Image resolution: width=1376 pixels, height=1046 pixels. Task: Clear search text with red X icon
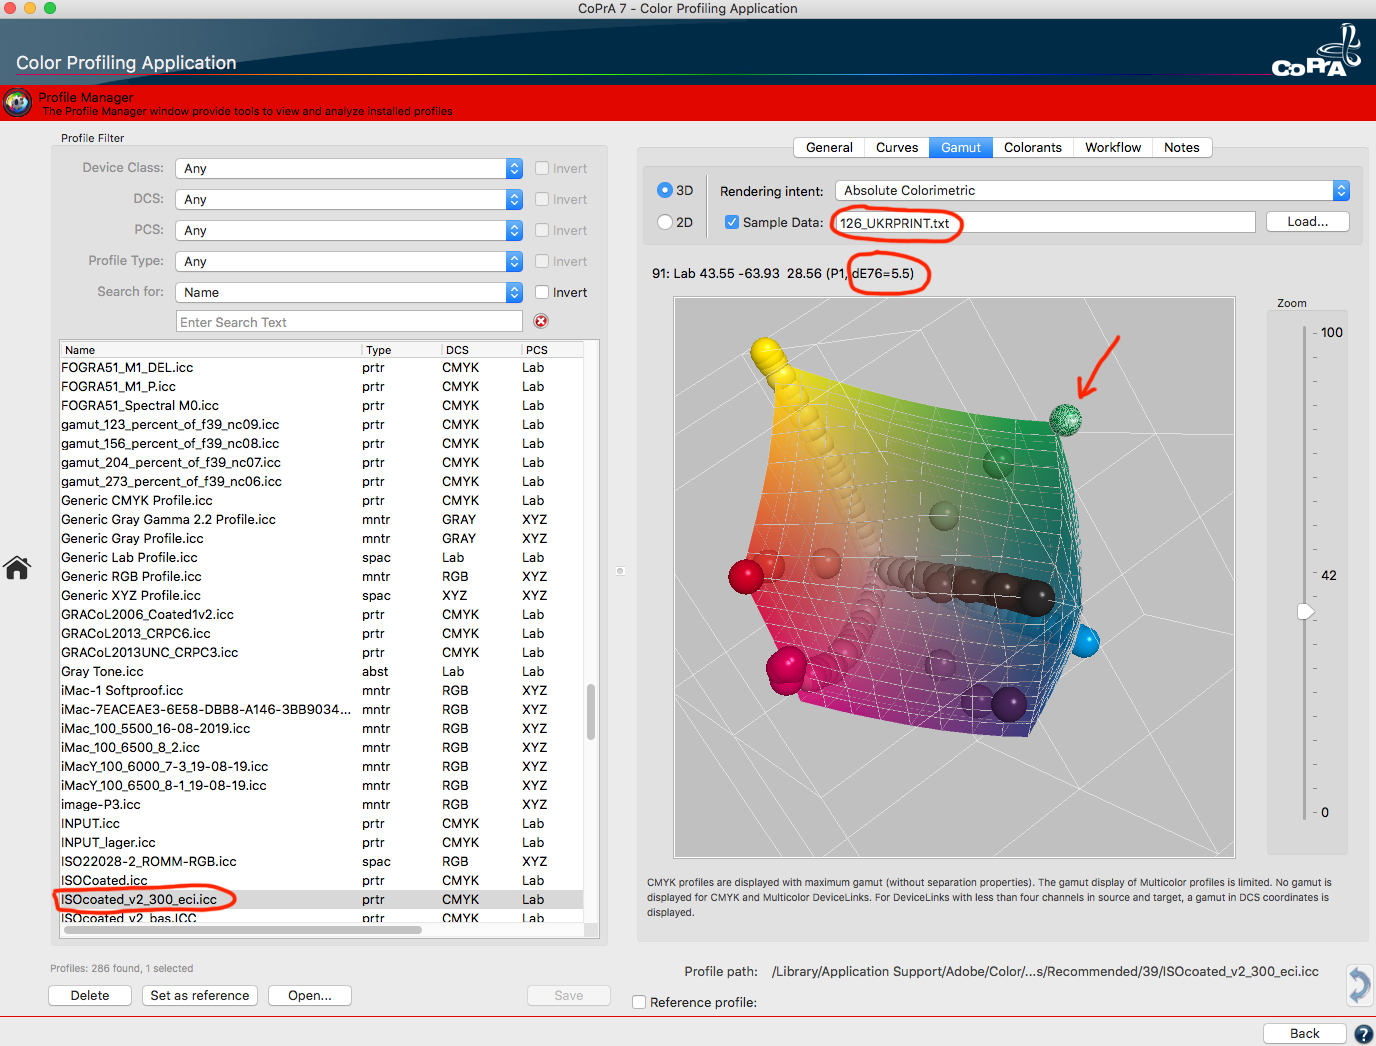coord(541,321)
